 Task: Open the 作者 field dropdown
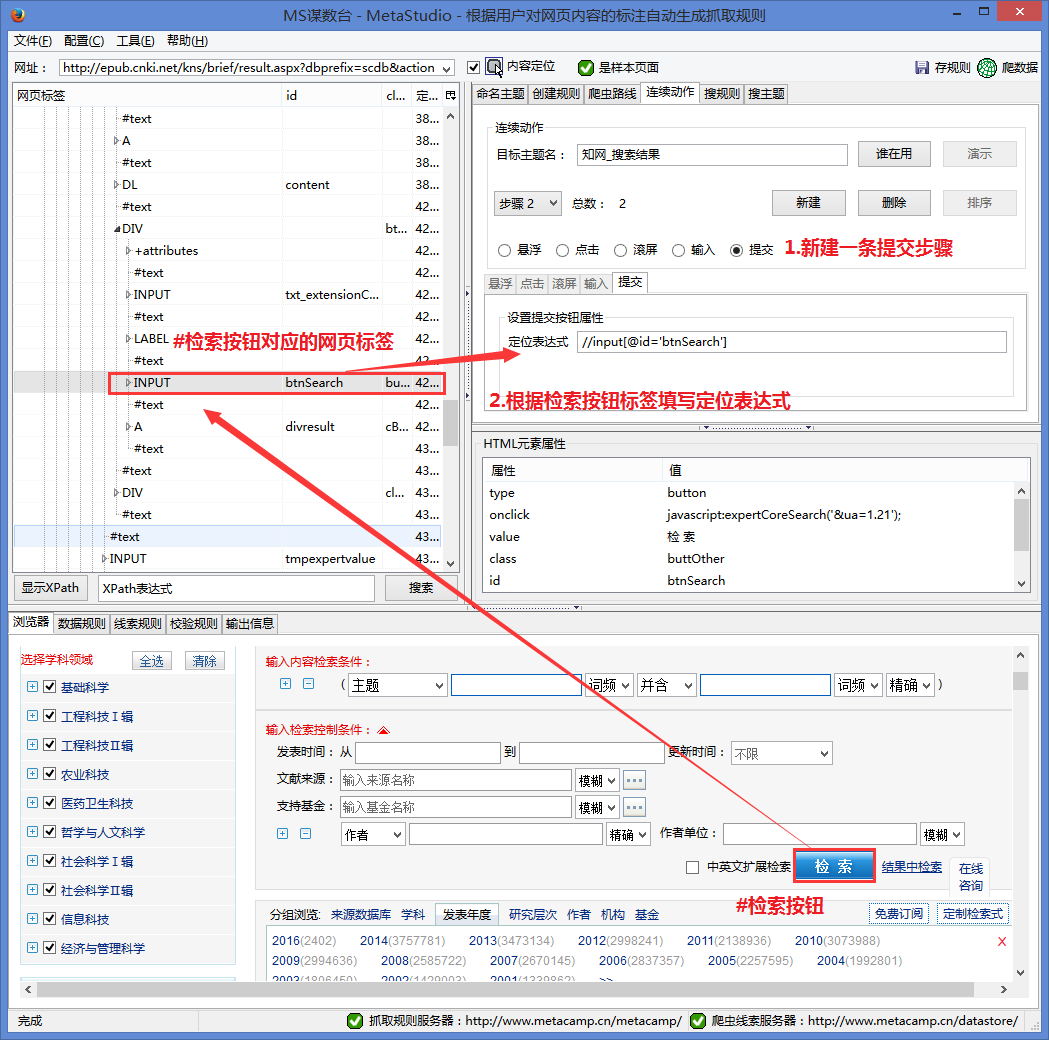click(x=373, y=835)
